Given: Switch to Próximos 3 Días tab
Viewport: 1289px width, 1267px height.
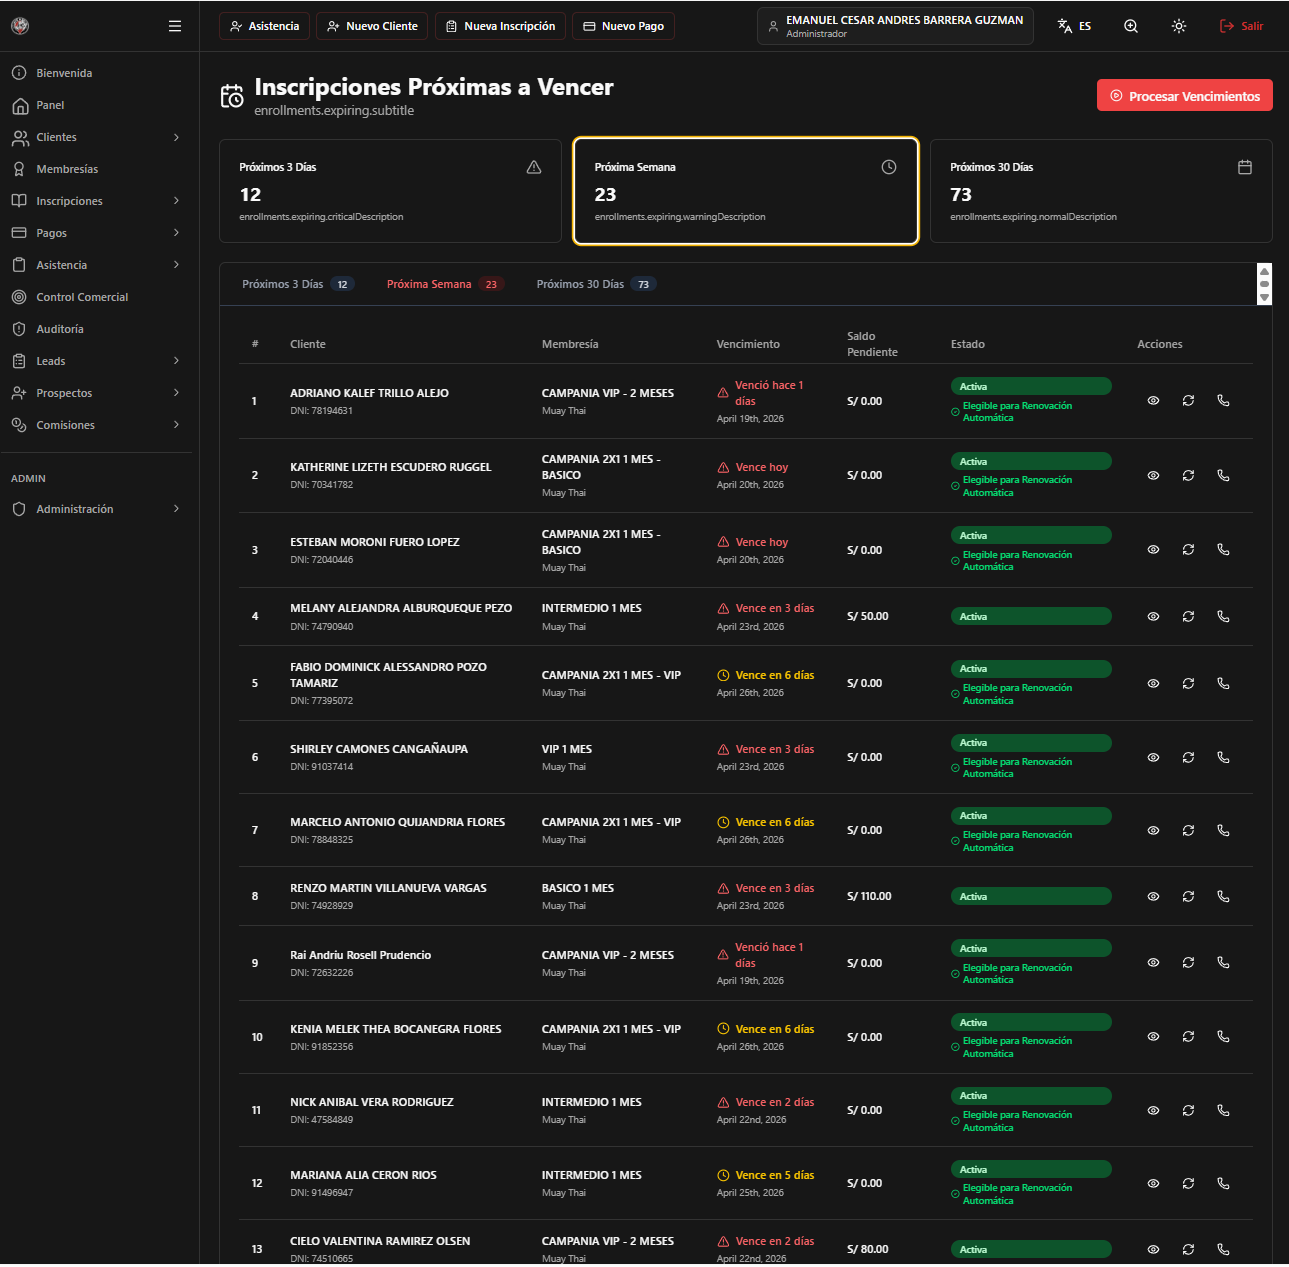Looking at the screenshot, I should coord(297,284).
